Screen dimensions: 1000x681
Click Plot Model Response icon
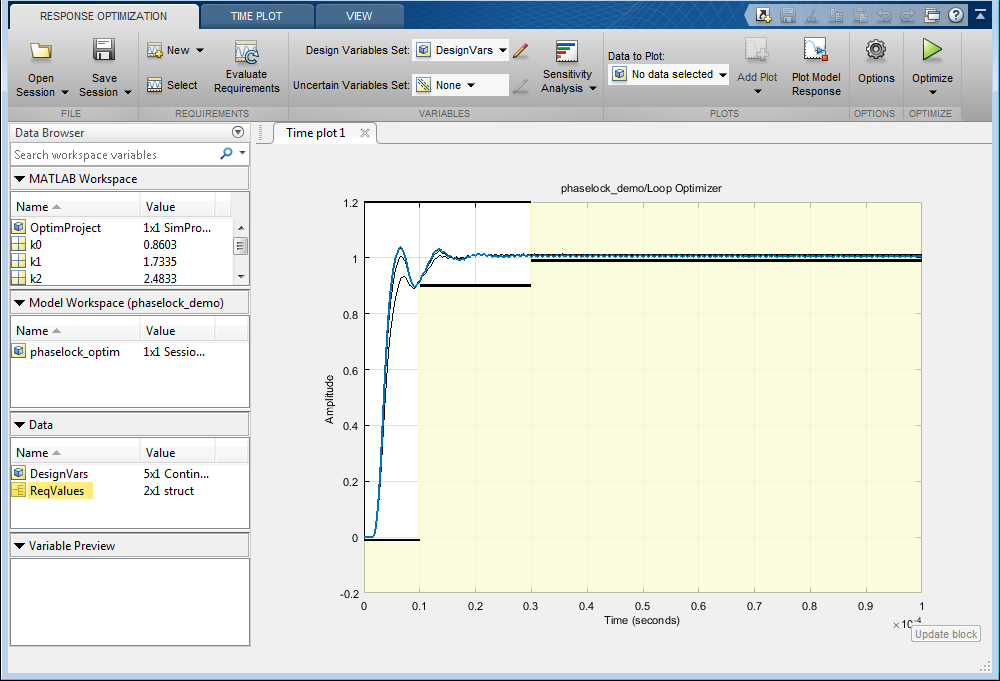[816, 51]
